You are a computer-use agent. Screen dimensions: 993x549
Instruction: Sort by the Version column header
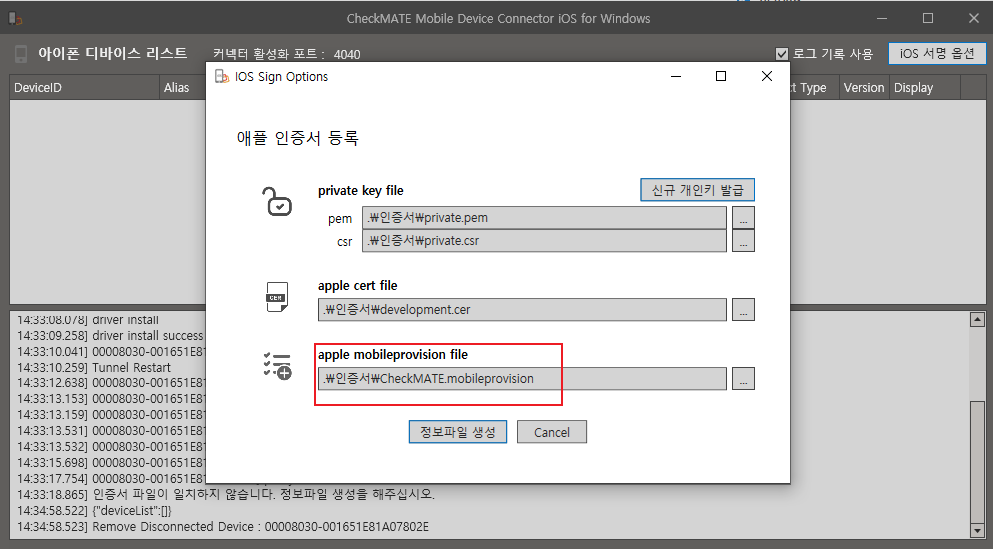click(864, 88)
